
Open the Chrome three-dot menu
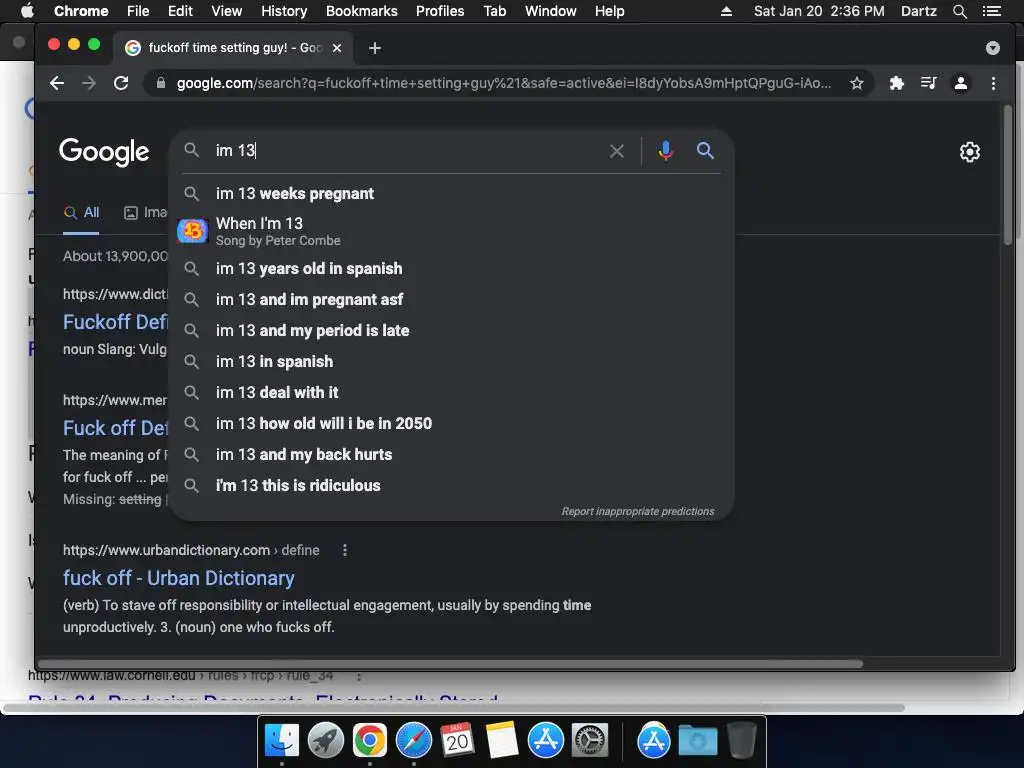(x=993, y=83)
